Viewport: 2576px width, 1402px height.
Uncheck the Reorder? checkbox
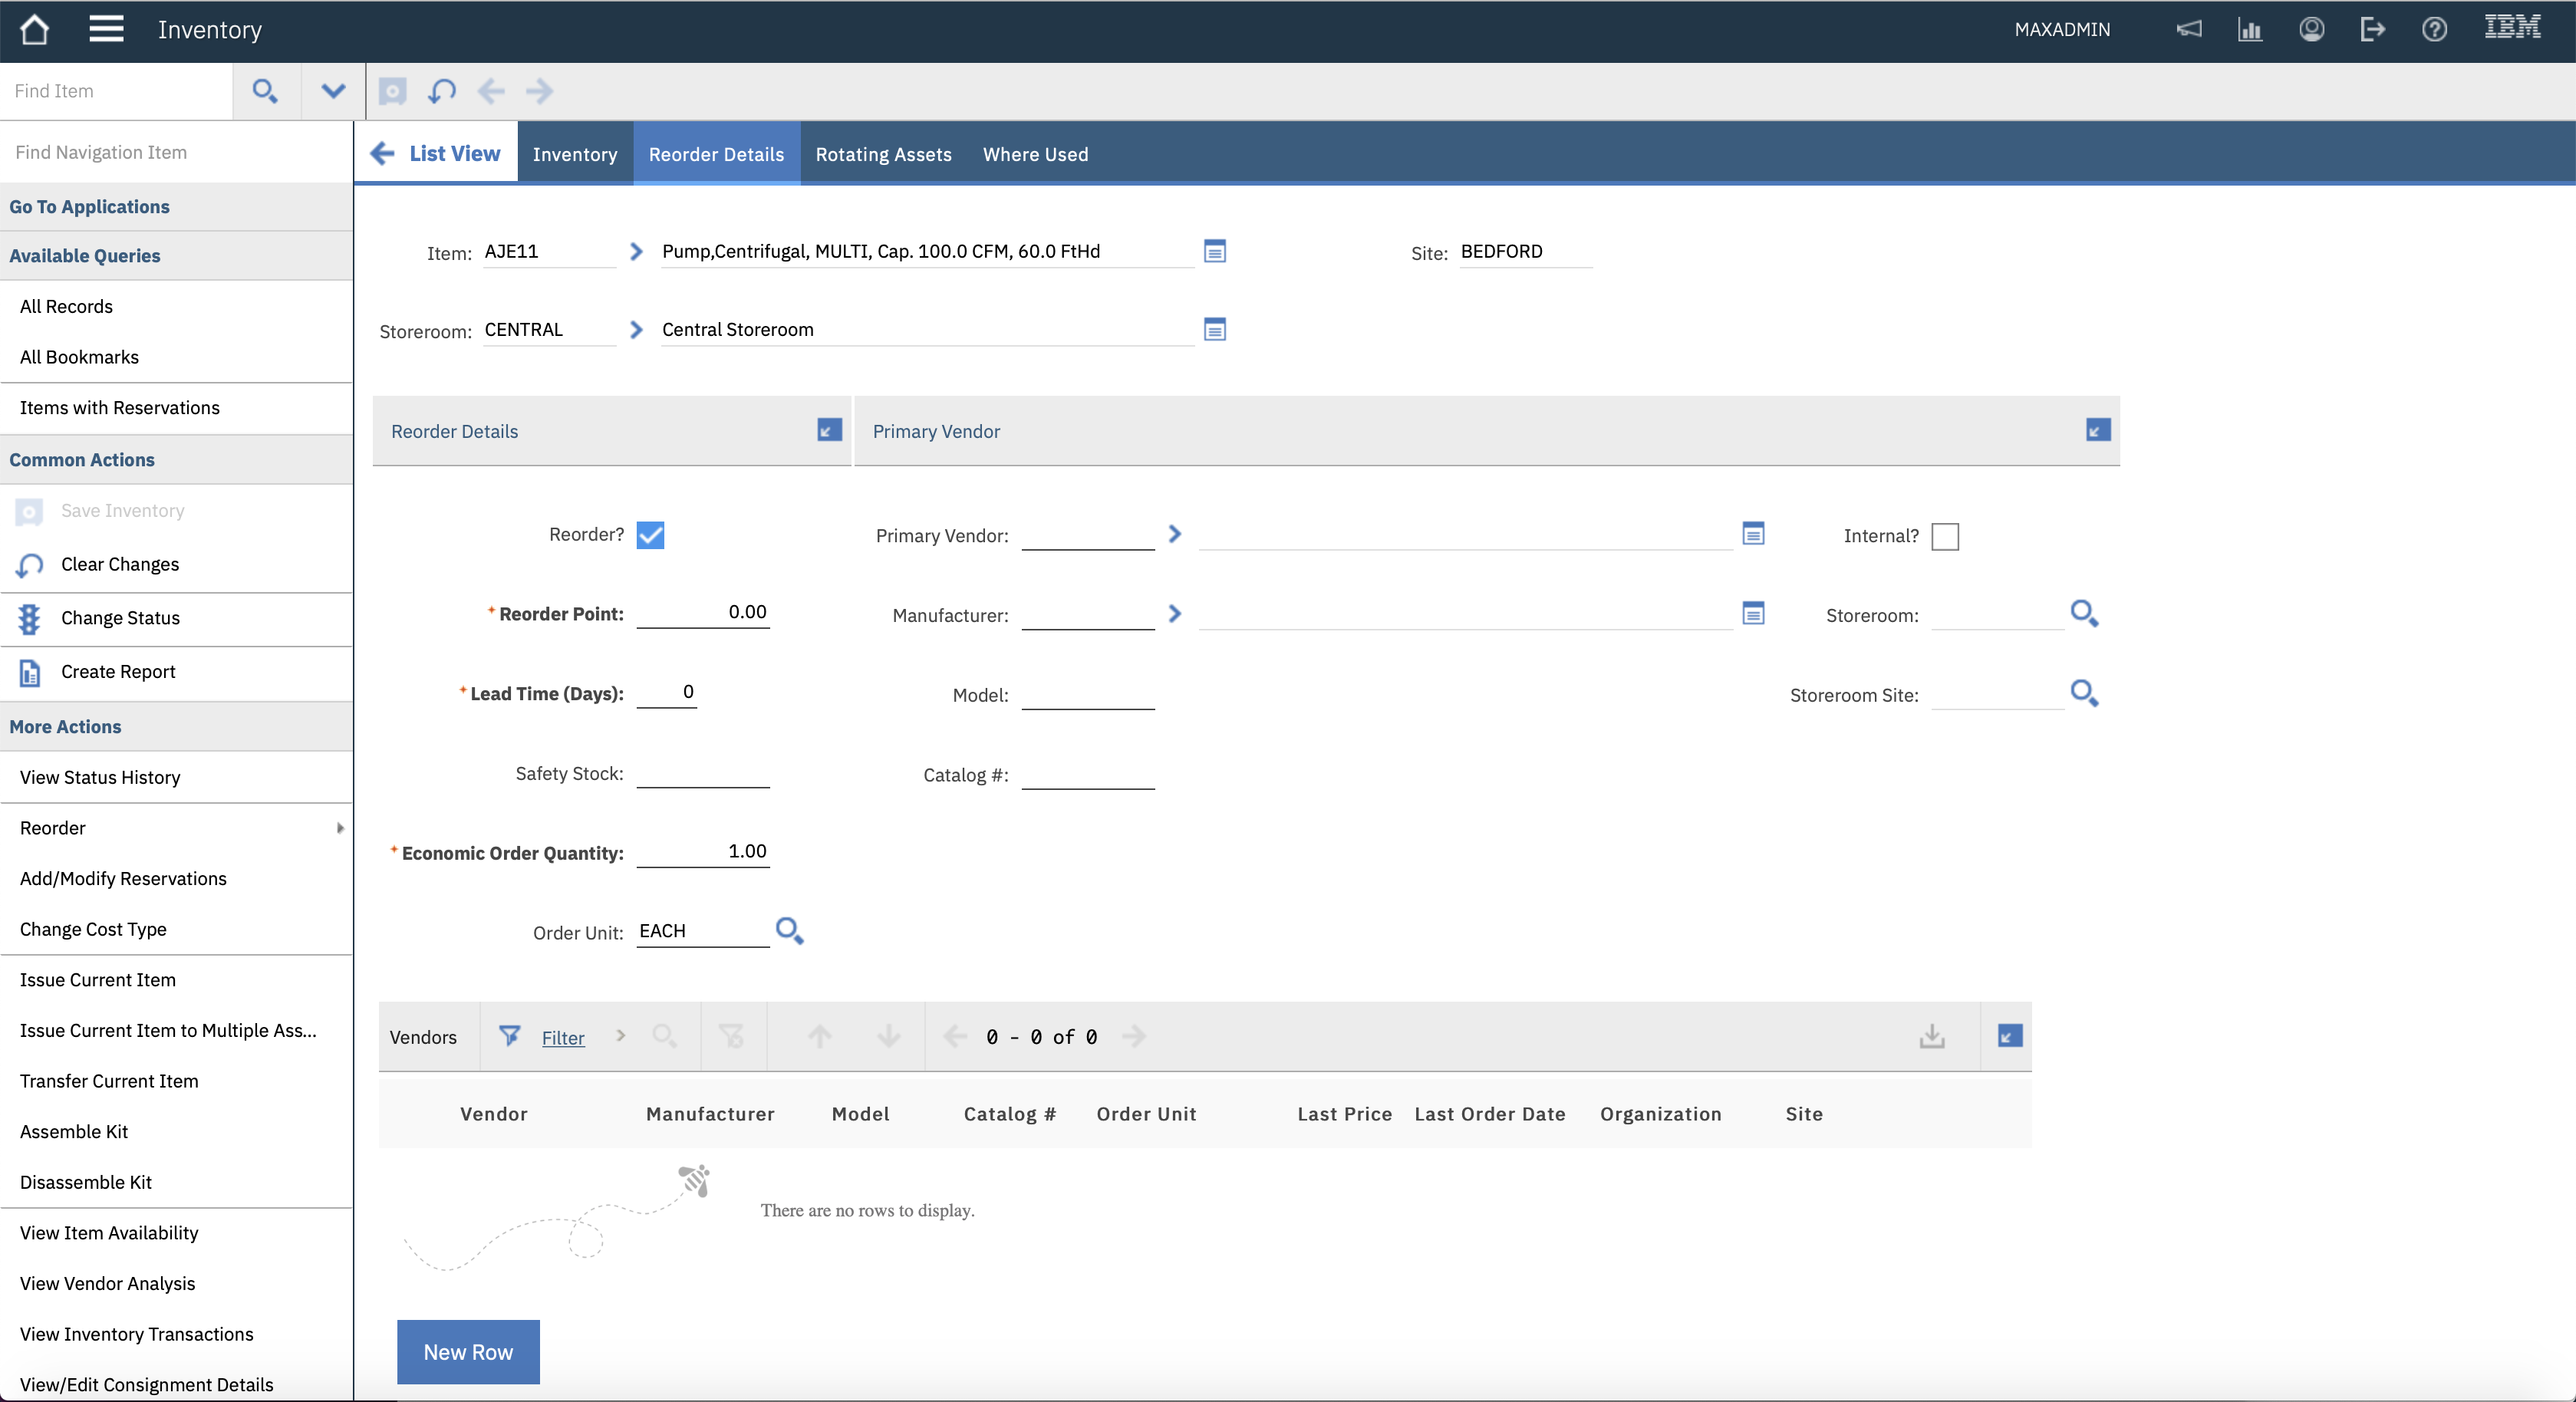click(x=650, y=535)
